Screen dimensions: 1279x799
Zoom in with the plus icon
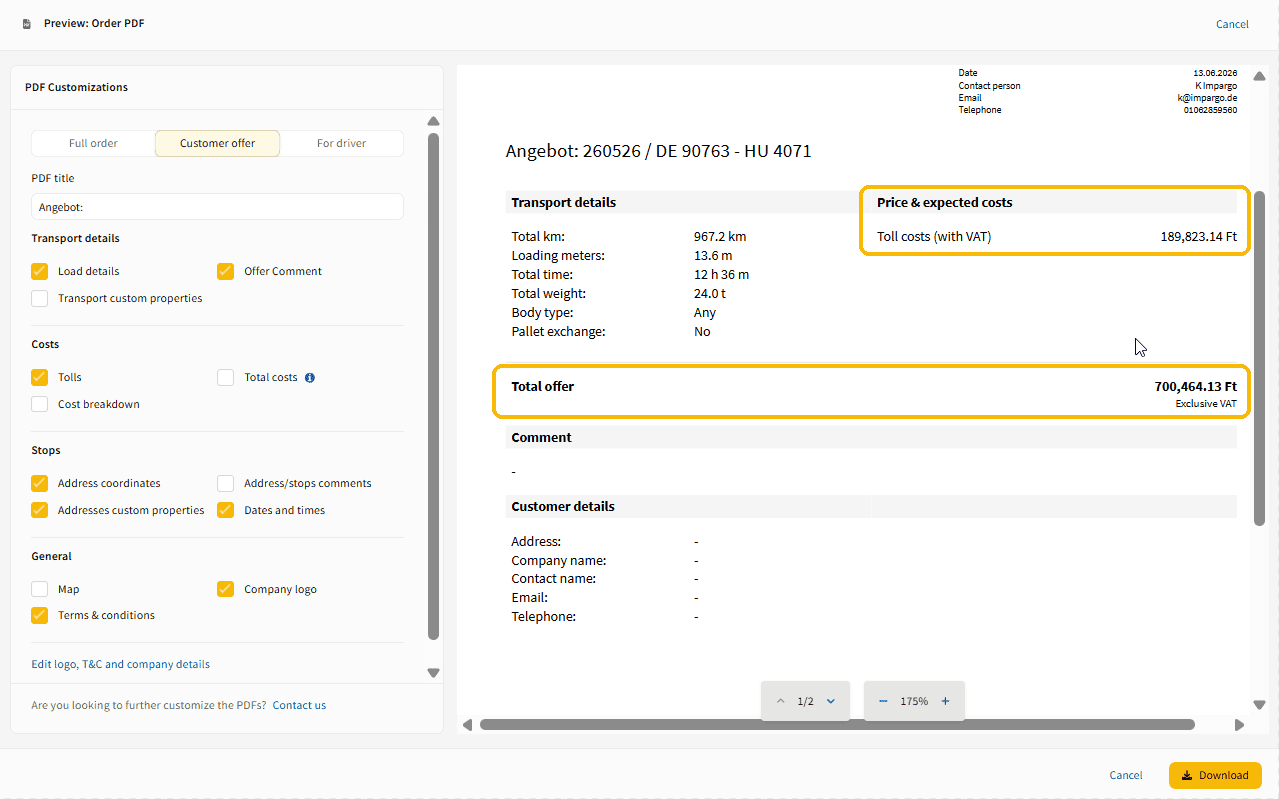point(945,701)
